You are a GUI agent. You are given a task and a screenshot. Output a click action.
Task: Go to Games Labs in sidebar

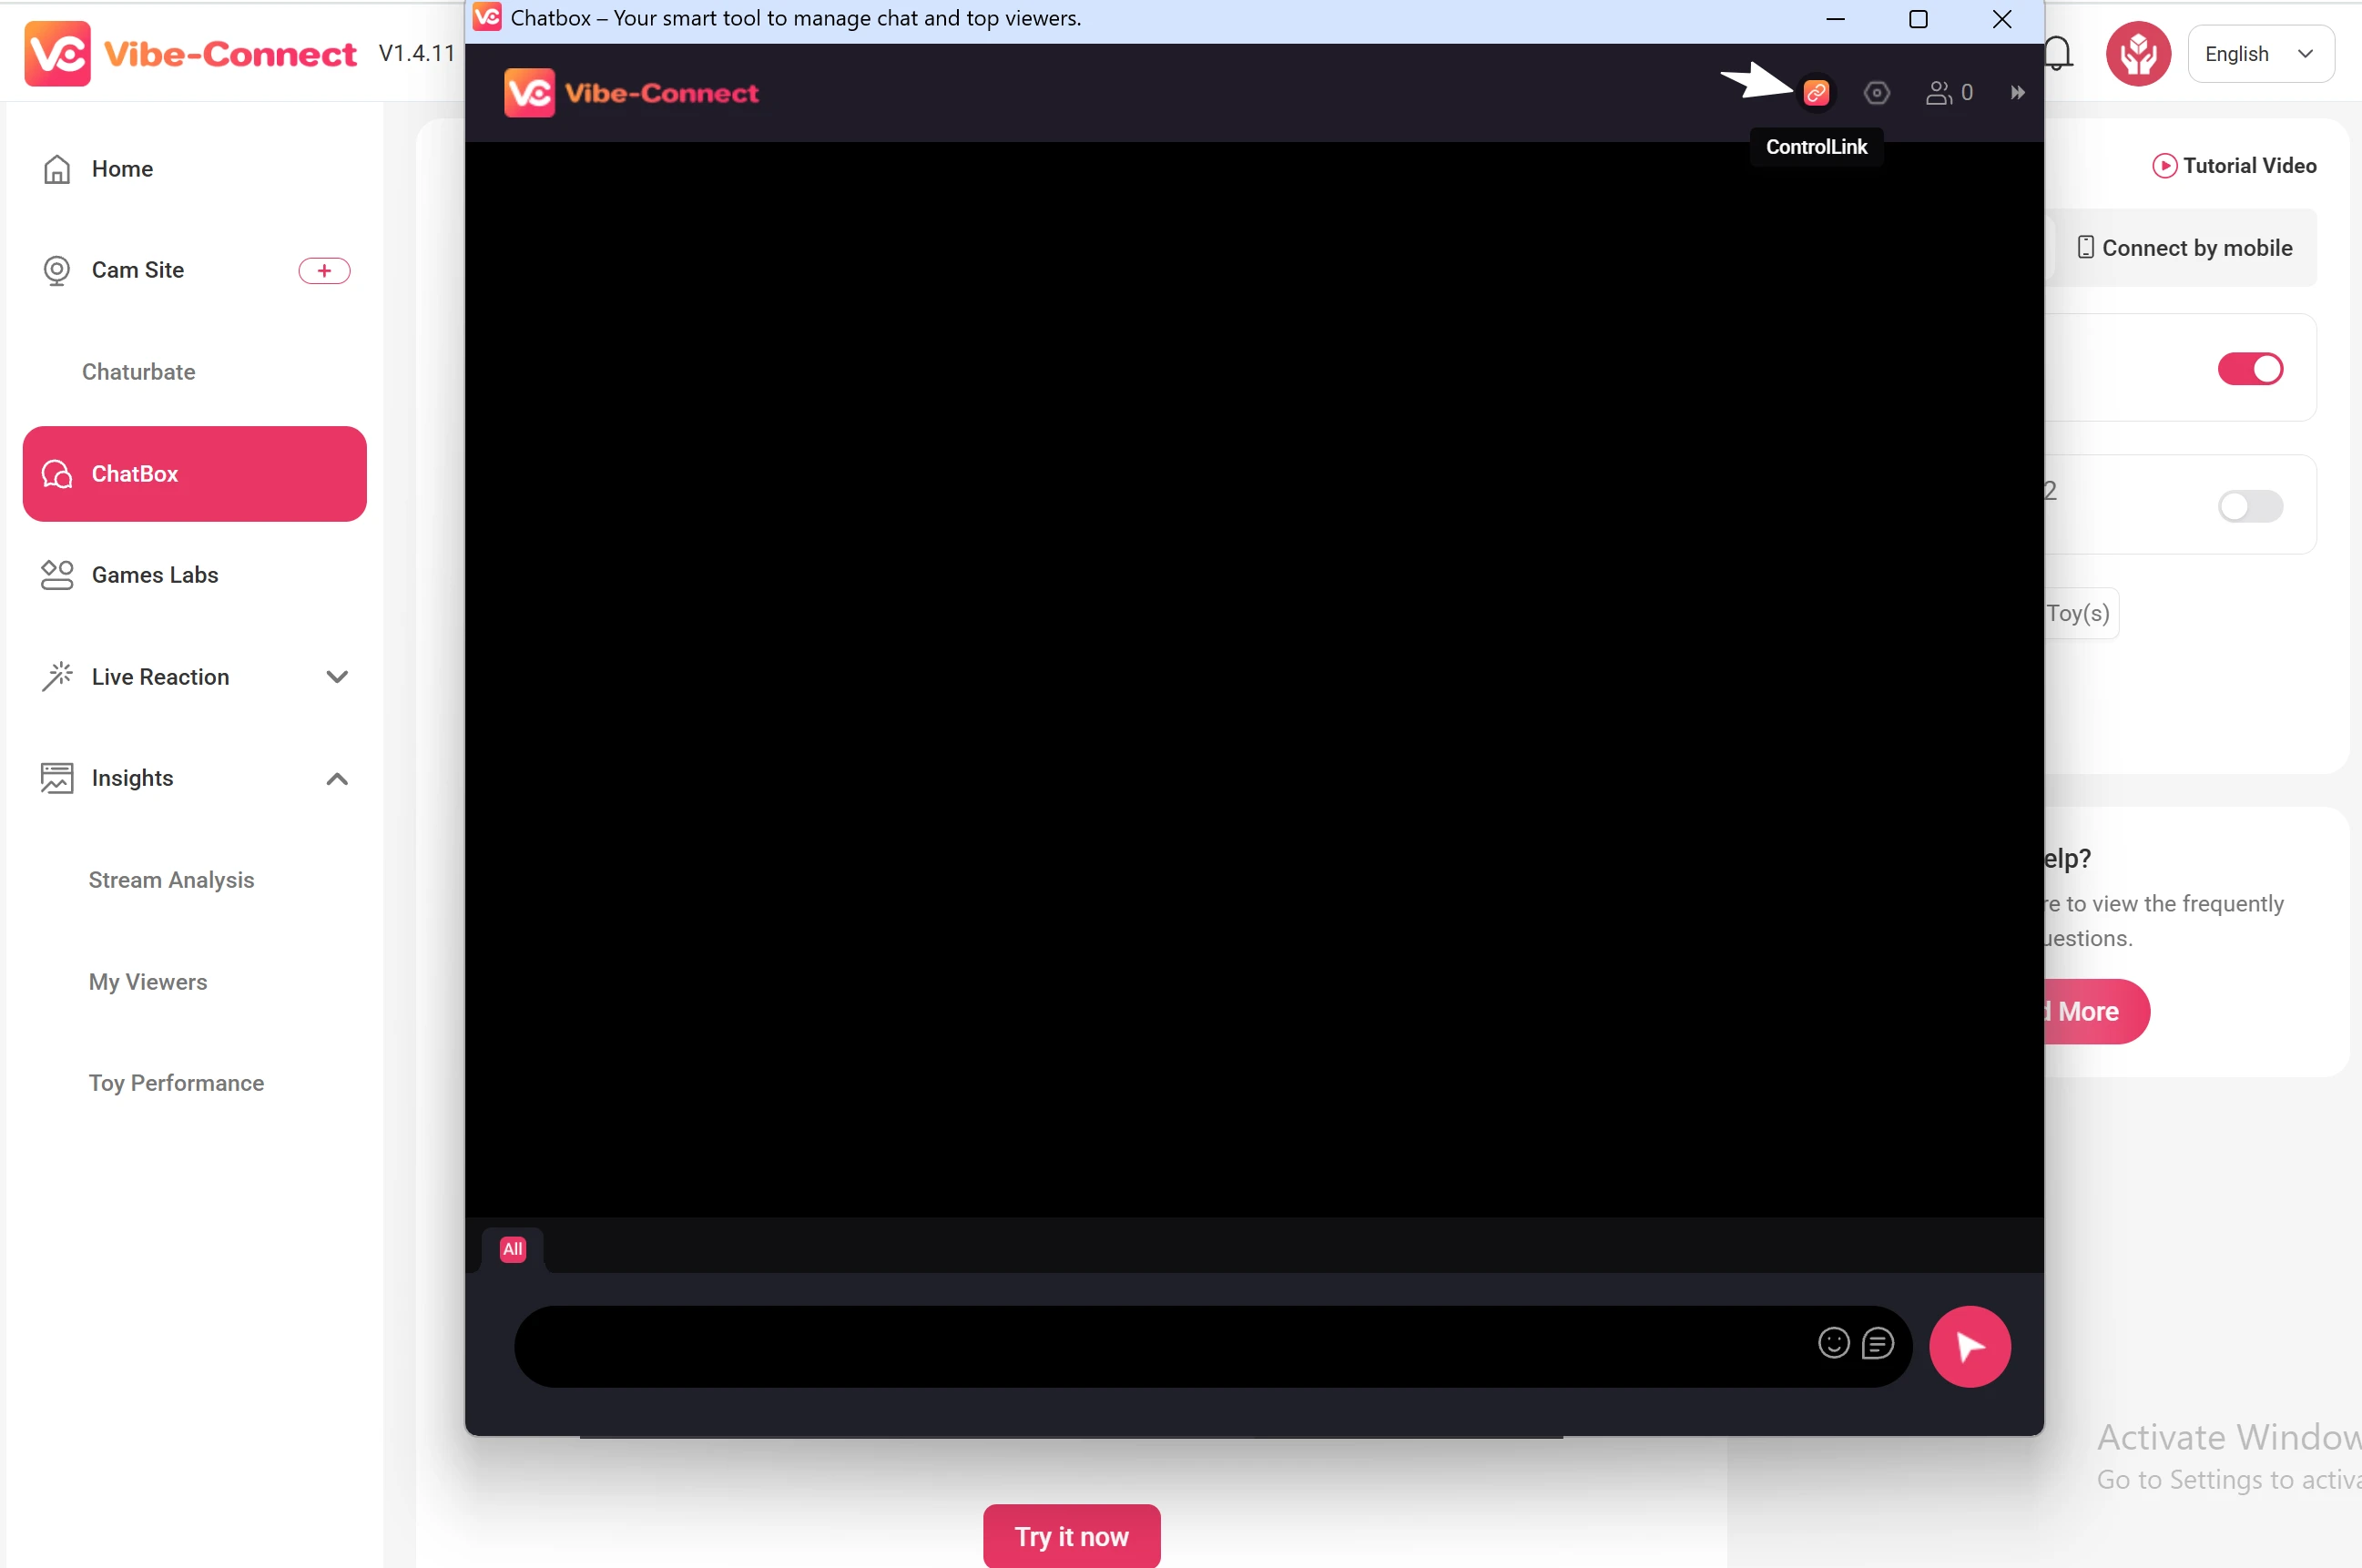coord(155,575)
